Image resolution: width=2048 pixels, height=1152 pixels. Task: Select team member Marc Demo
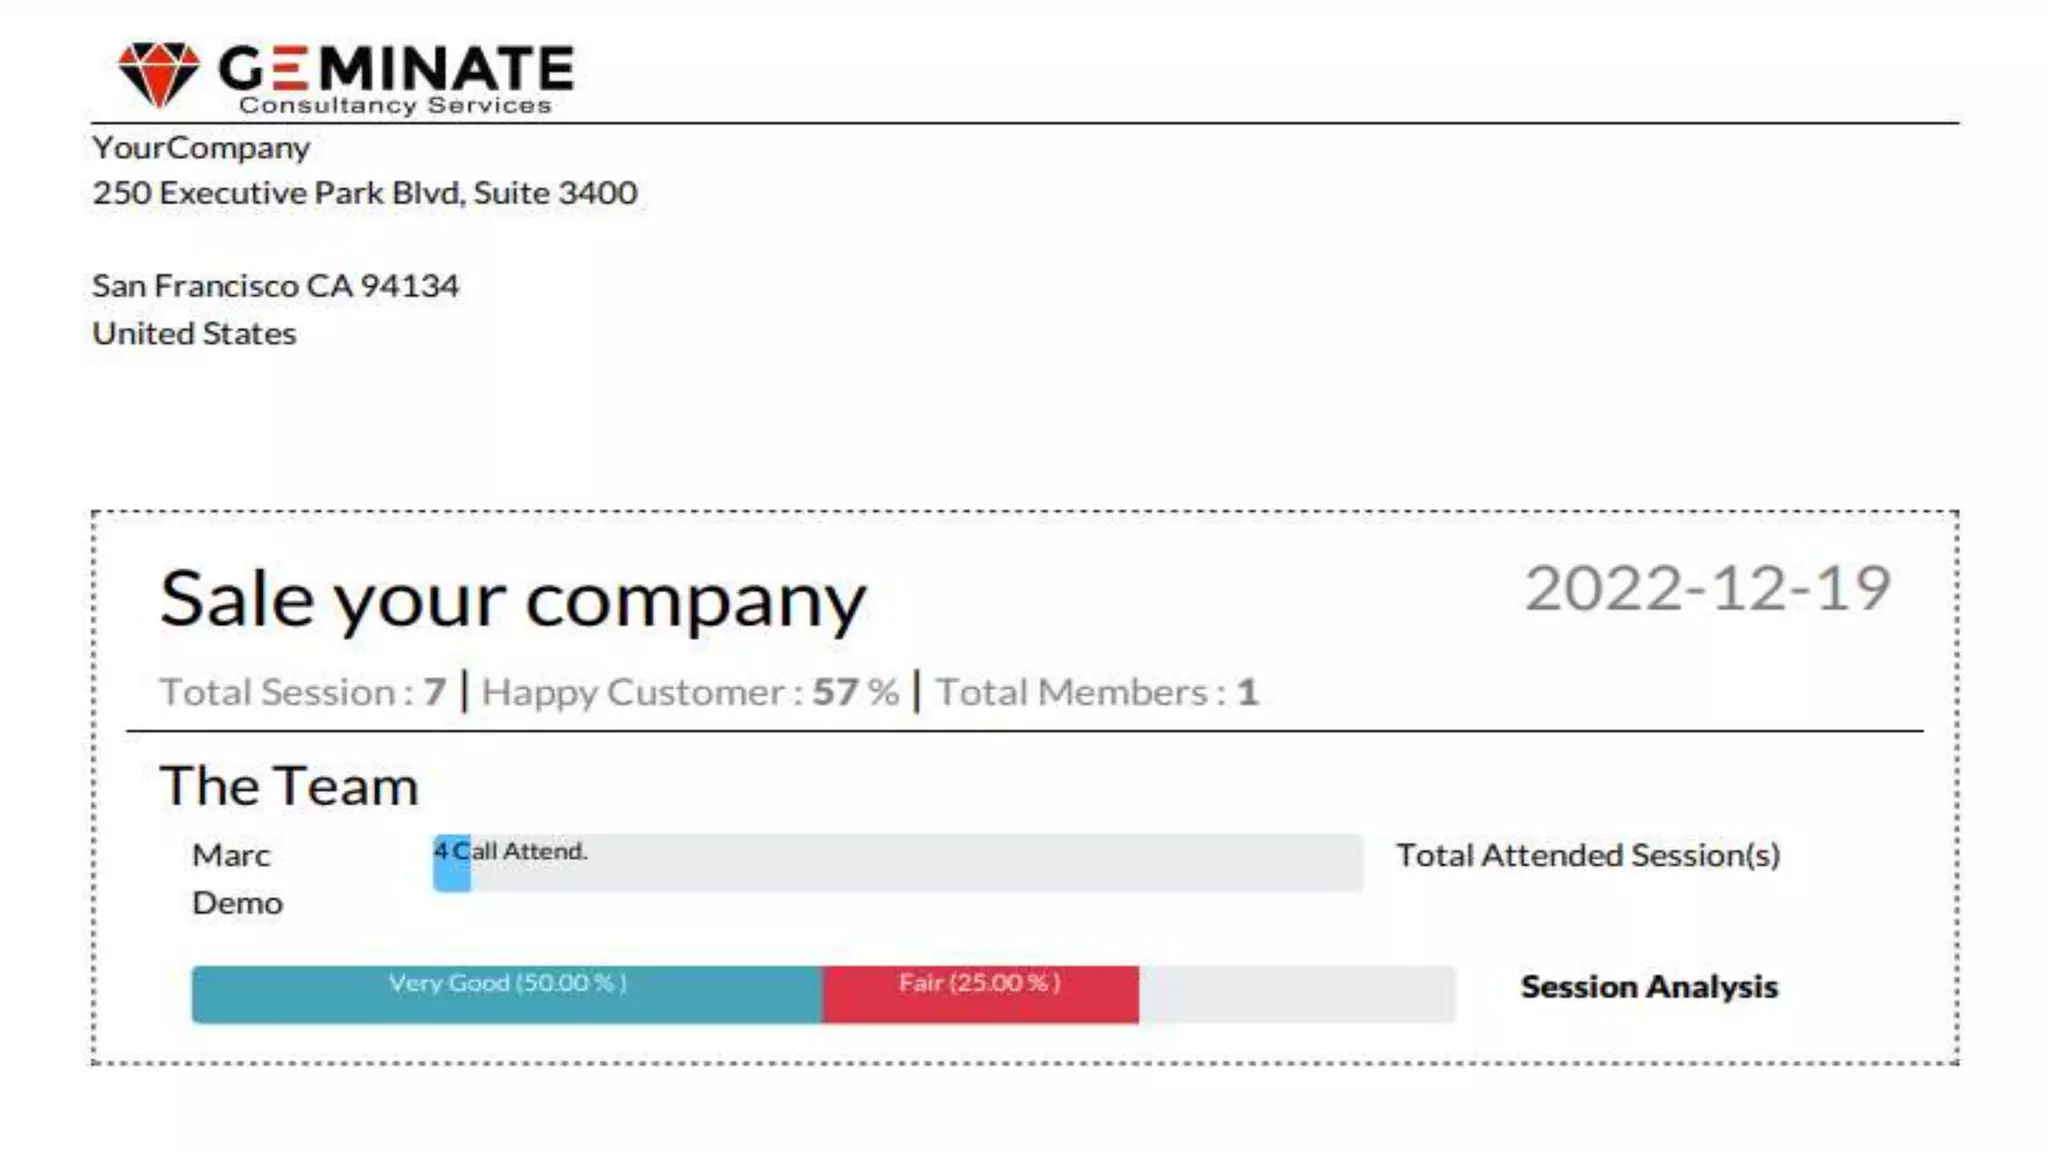coord(236,879)
